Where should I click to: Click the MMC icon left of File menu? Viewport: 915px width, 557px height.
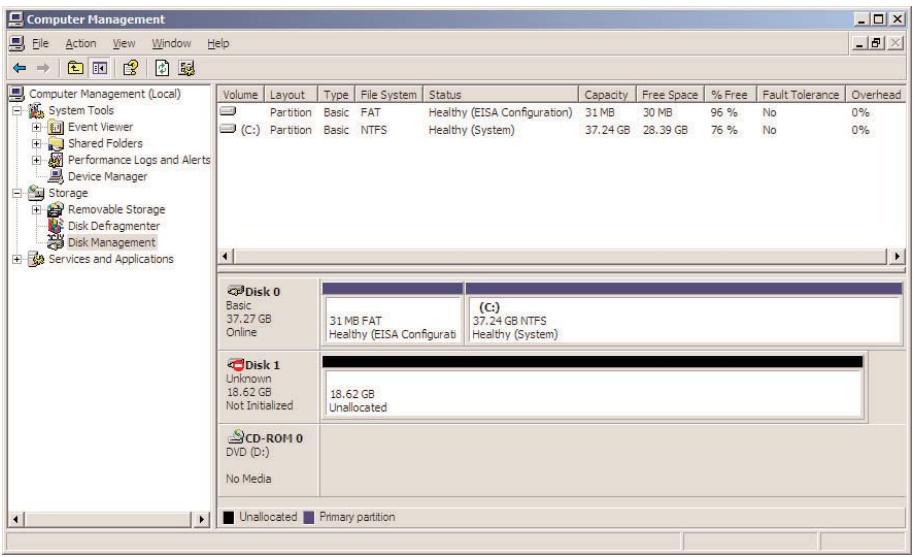pyautogui.click(x=17, y=43)
